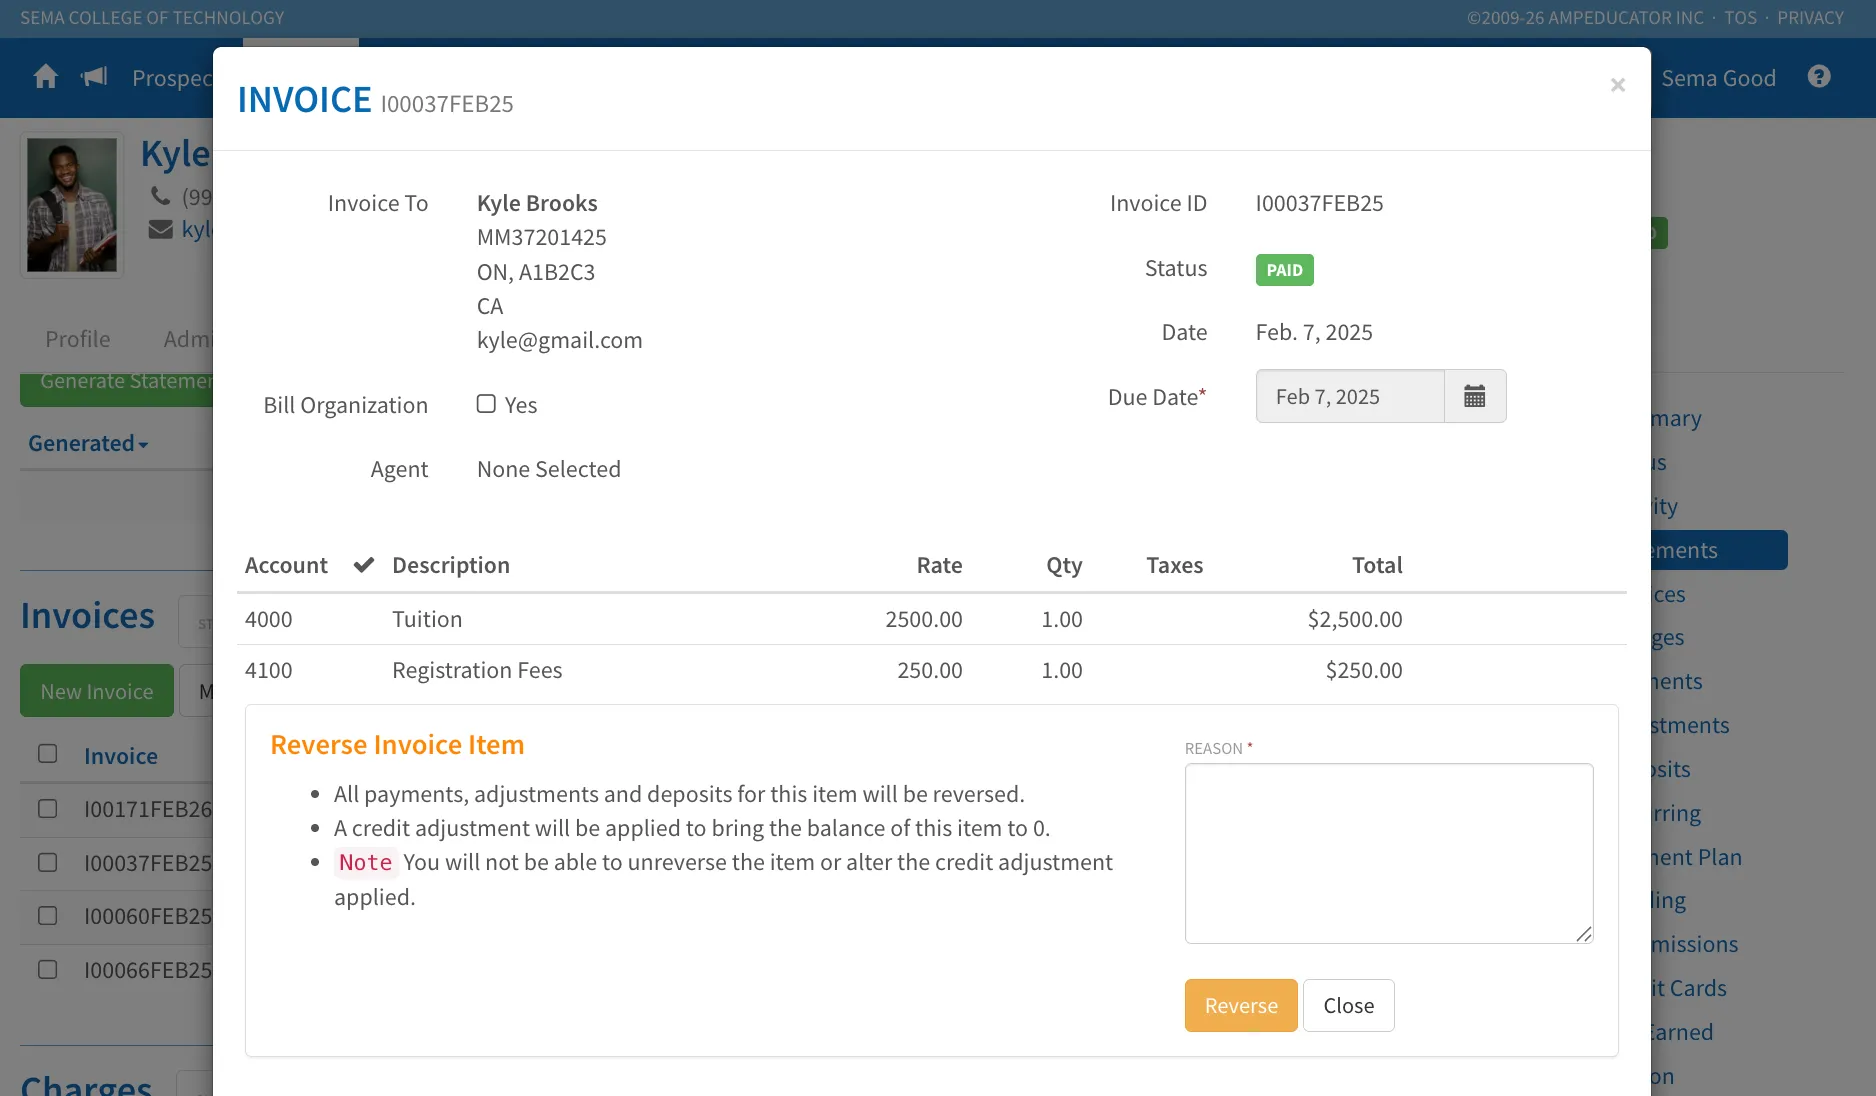The height and width of the screenshot is (1096, 1876).
Task: Tick the Bill Organization Yes checkbox
Action: coord(486,404)
